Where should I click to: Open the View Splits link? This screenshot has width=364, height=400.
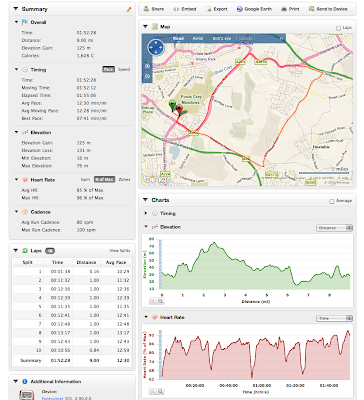[x=120, y=251]
